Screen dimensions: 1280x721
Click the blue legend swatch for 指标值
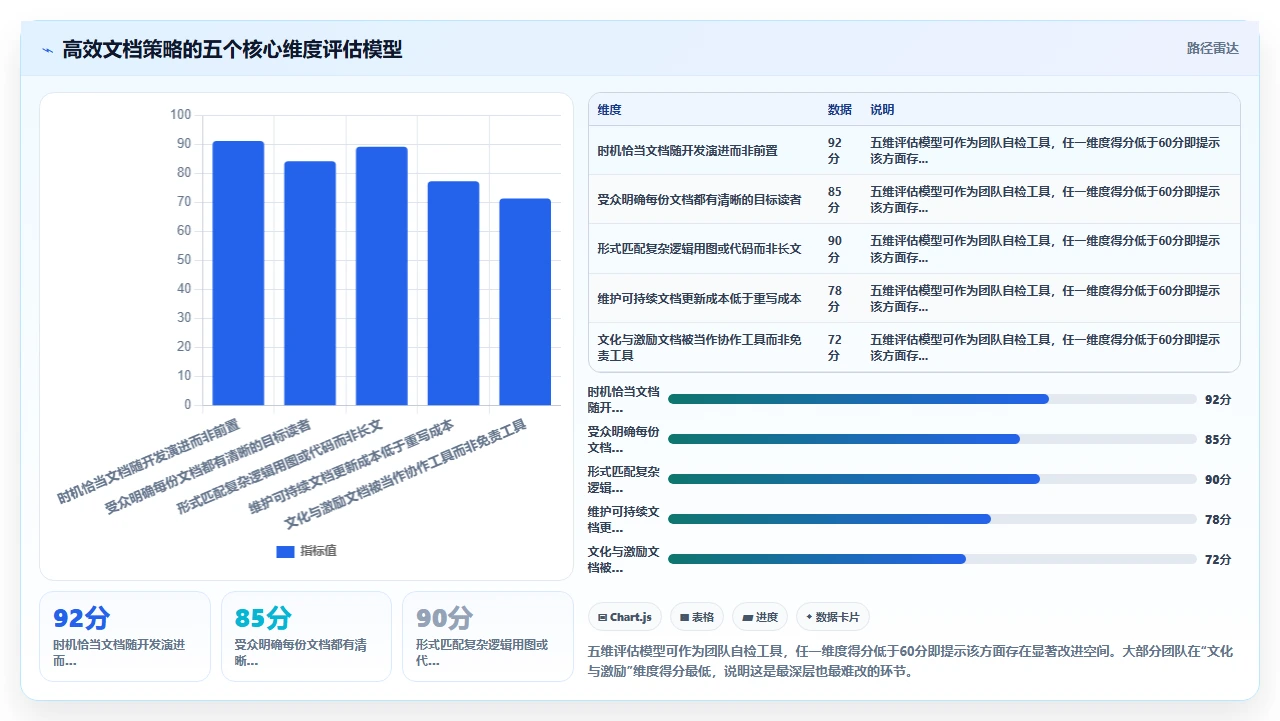pyautogui.click(x=285, y=551)
